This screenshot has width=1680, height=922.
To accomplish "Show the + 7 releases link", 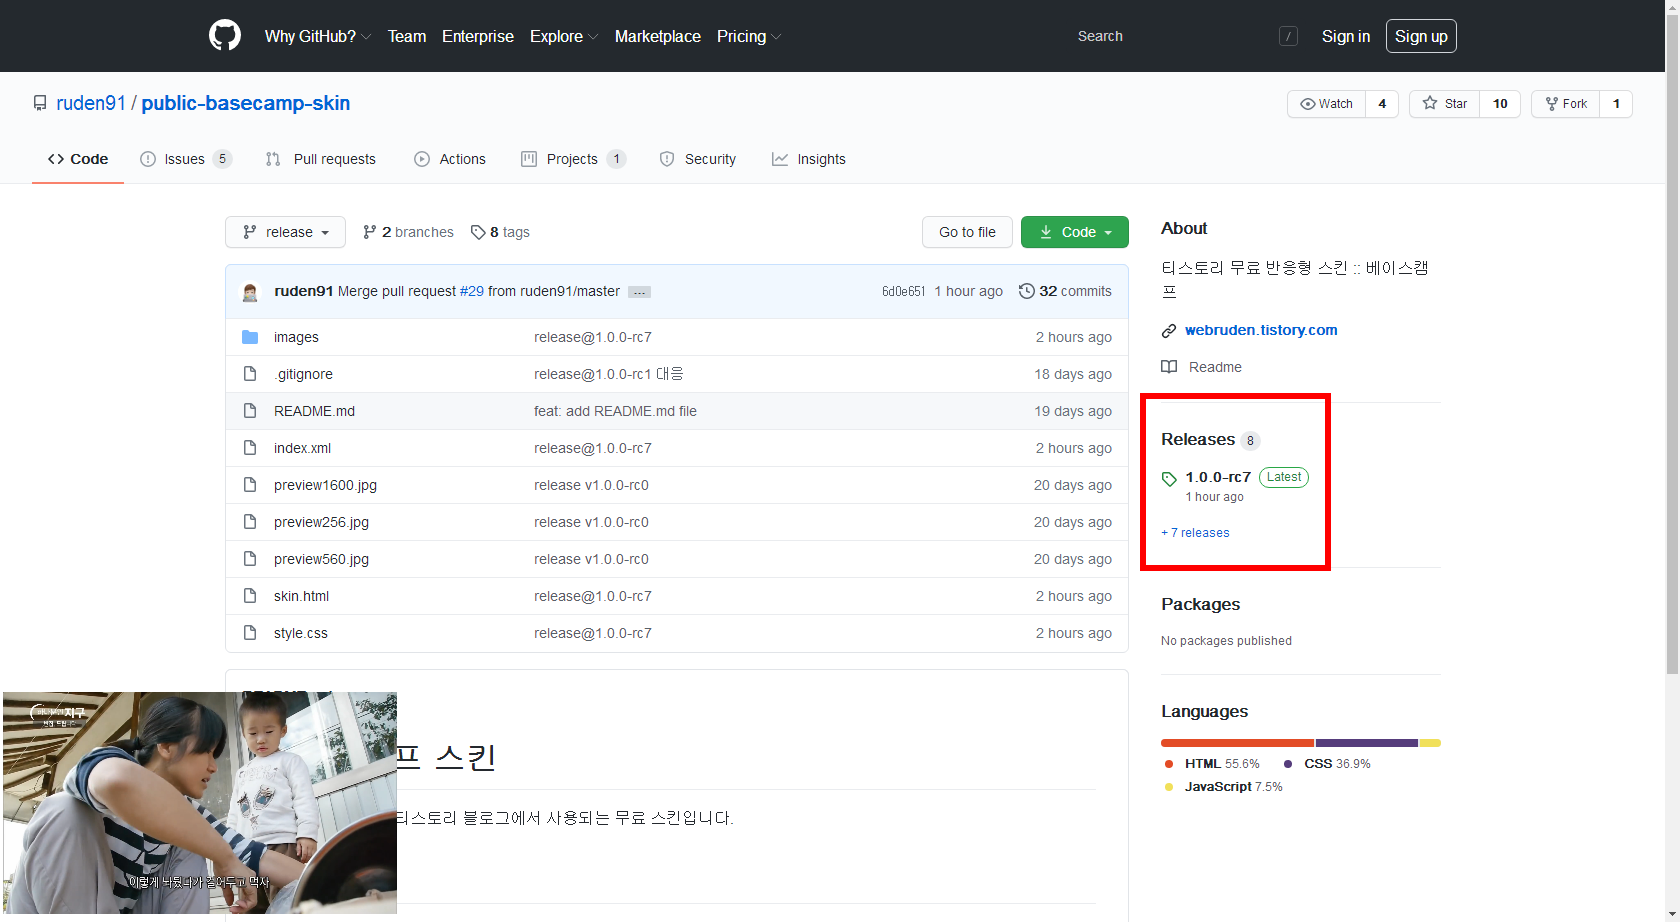I will point(1195,533).
